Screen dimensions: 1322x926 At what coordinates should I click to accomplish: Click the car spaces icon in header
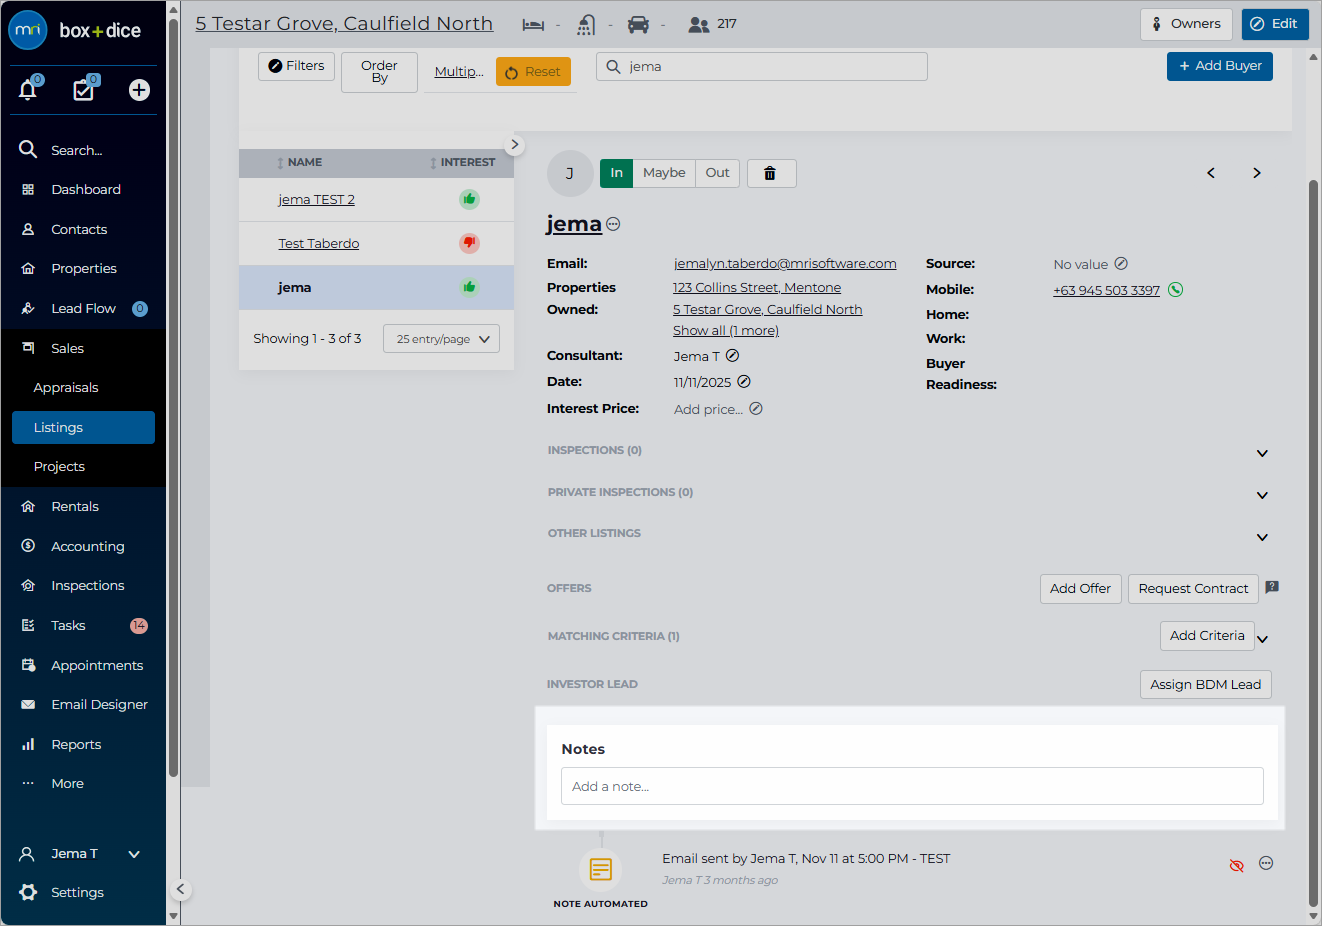pos(639,24)
